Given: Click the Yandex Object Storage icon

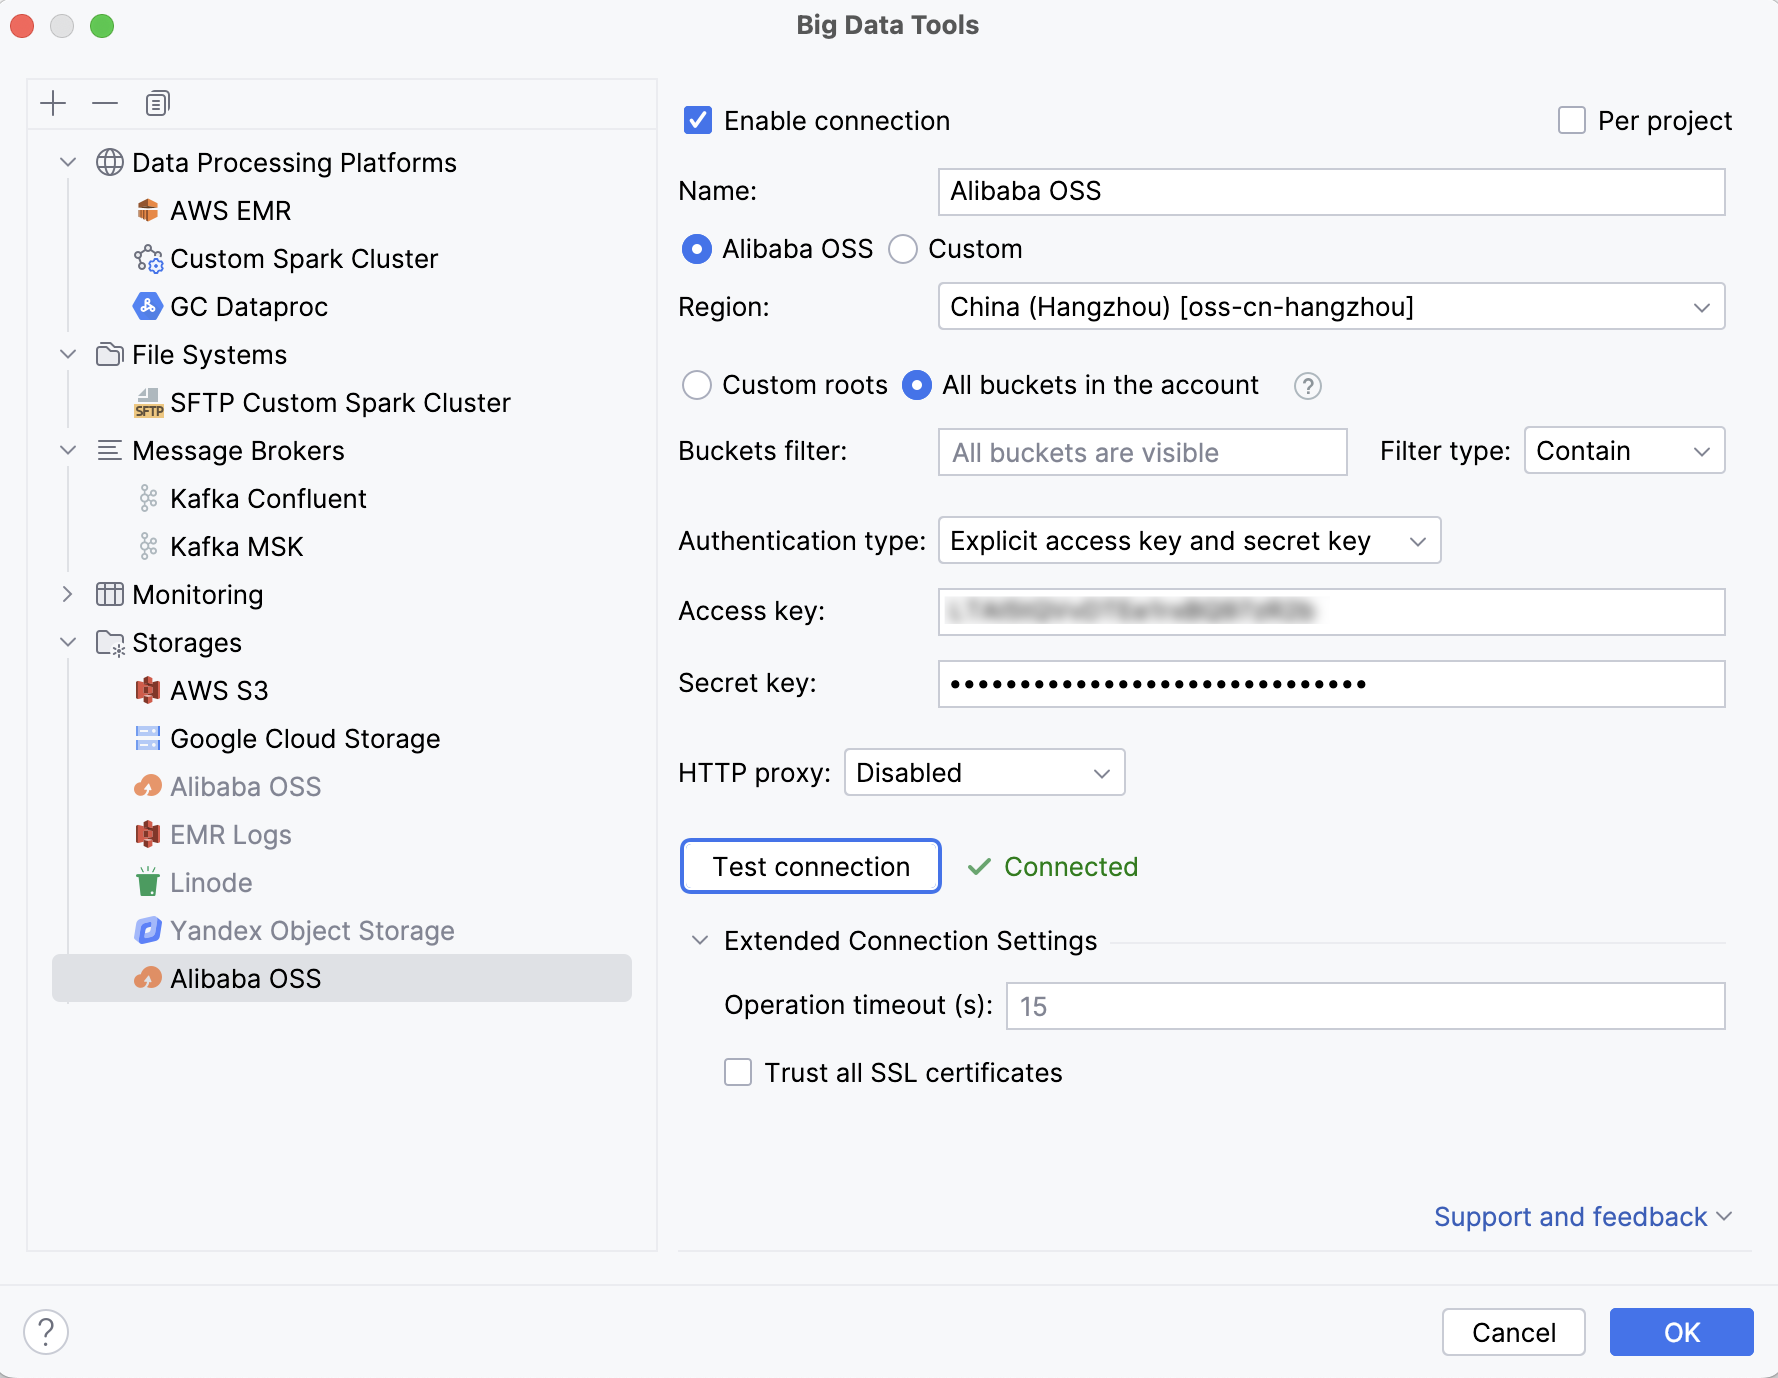Looking at the screenshot, I should click(x=148, y=930).
